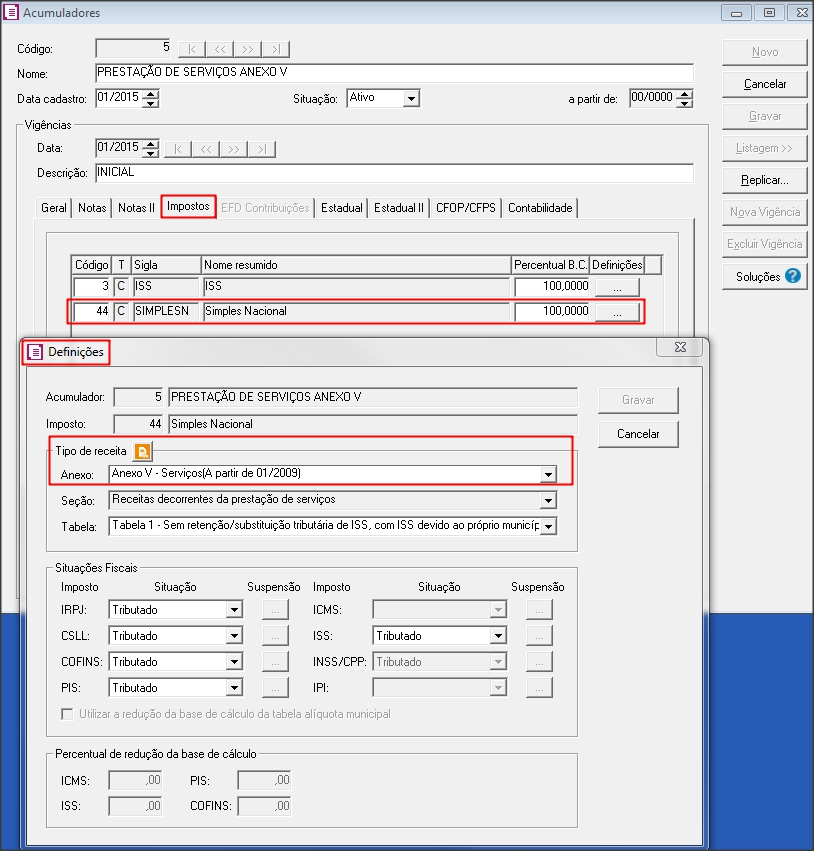Toggle the municipal rate base reduction checkbox
Image resolution: width=814 pixels, height=851 pixels.
67,714
